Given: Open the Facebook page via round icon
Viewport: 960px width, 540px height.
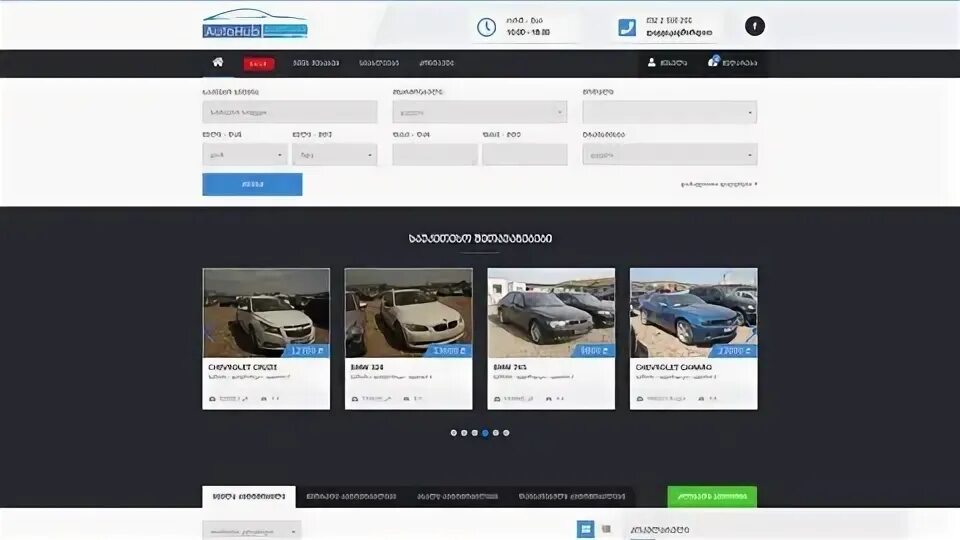Looking at the screenshot, I should (754, 26).
